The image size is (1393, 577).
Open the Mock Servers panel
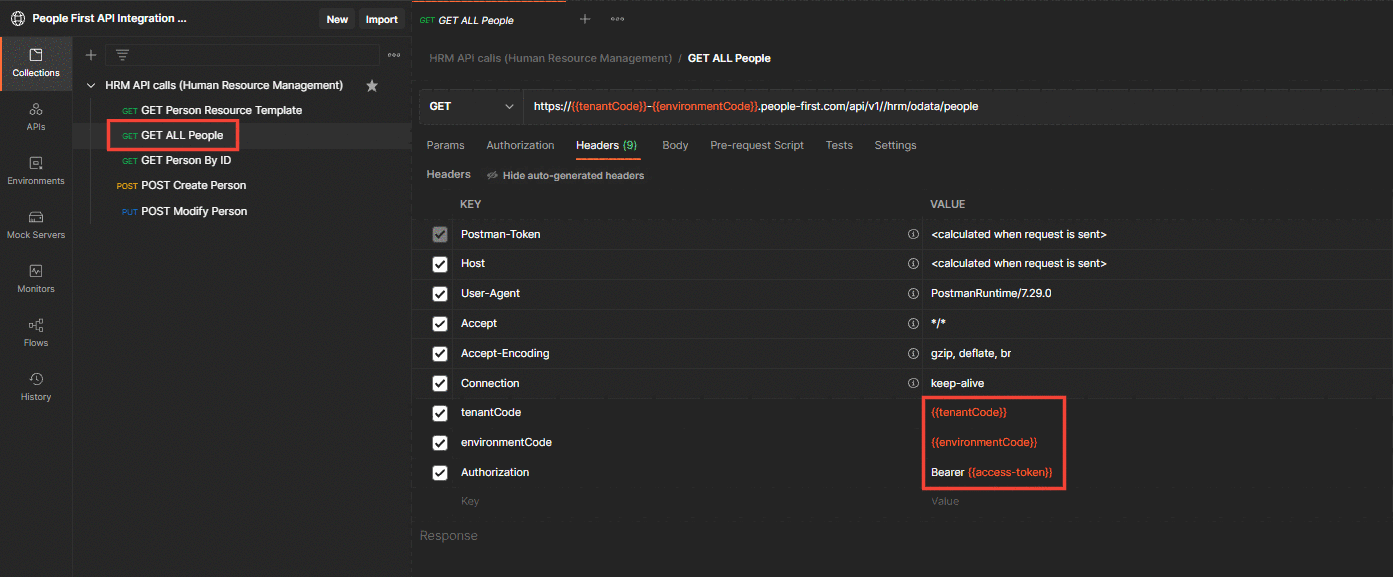[x=36, y=225]
